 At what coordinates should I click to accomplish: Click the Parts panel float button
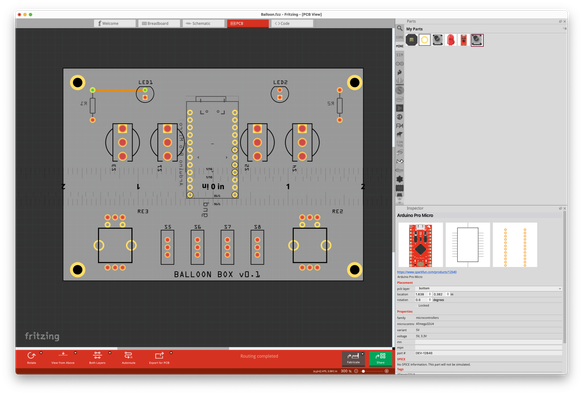click(x=560, y=22)
